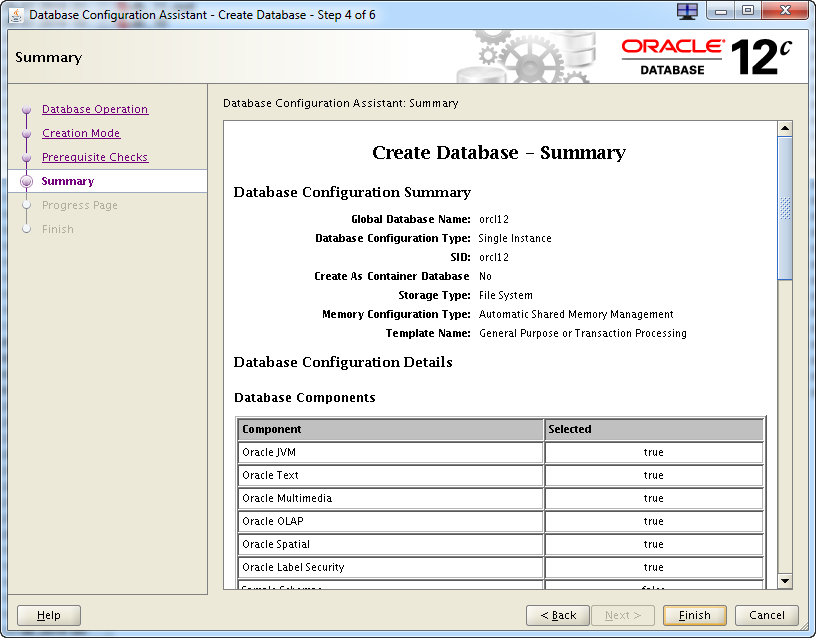Image resolution: width=816 pixels, height=638 pixels.
Task: Click the scroll up arrow of the summary pane
Action: (x=785, y=128)
